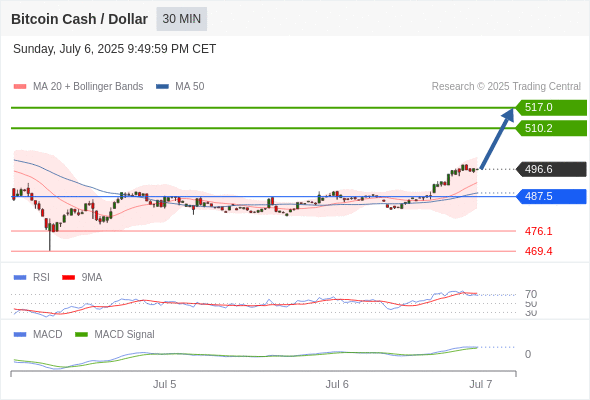Click the RSI 70 level label

tap(531, 294)
